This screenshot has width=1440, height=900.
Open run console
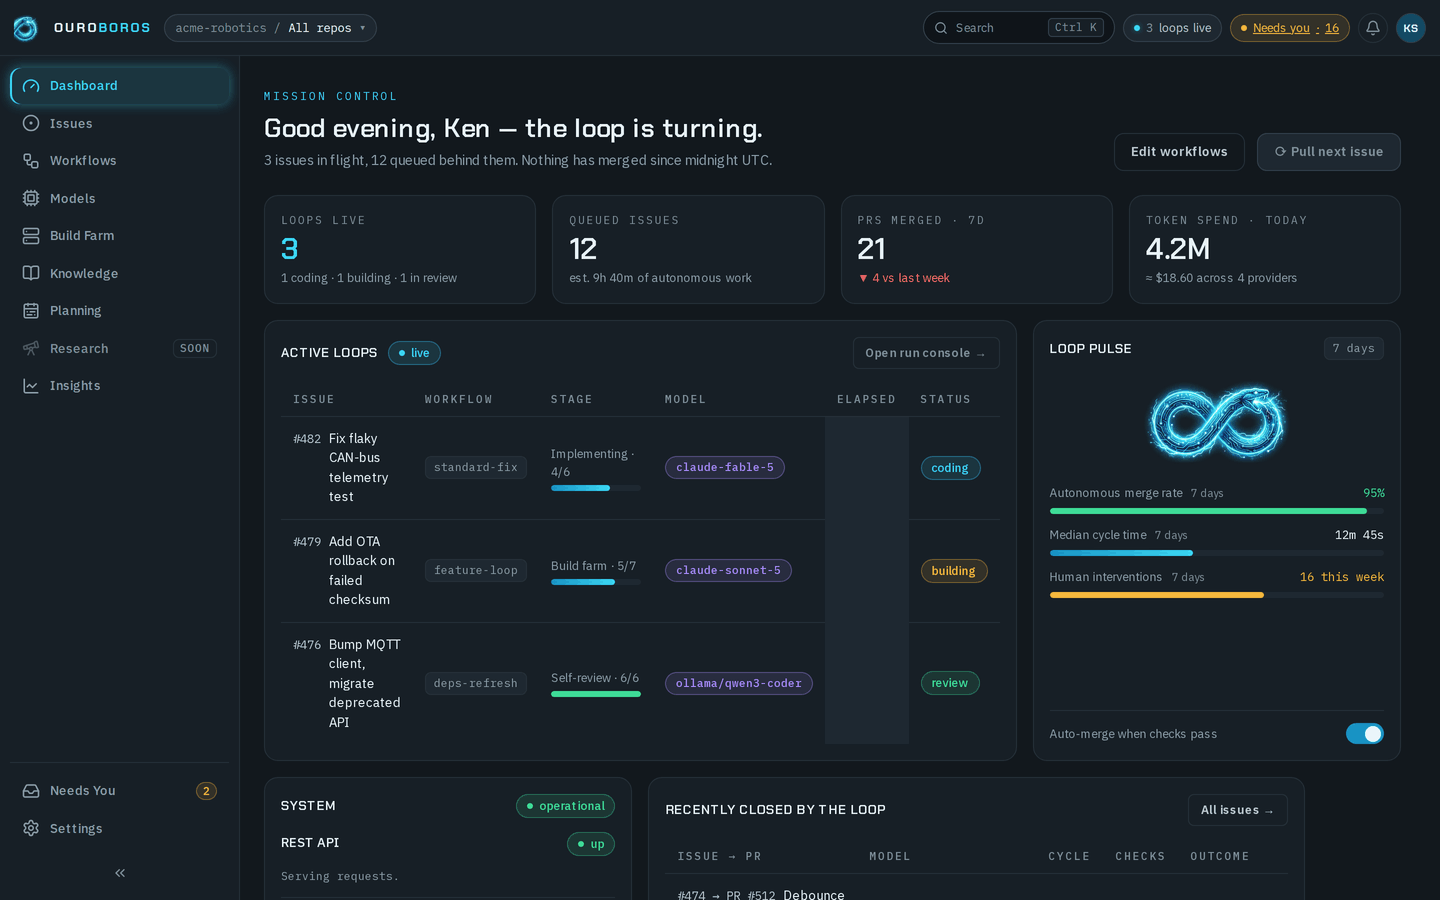pyautogui.click(x=926, y=353)
